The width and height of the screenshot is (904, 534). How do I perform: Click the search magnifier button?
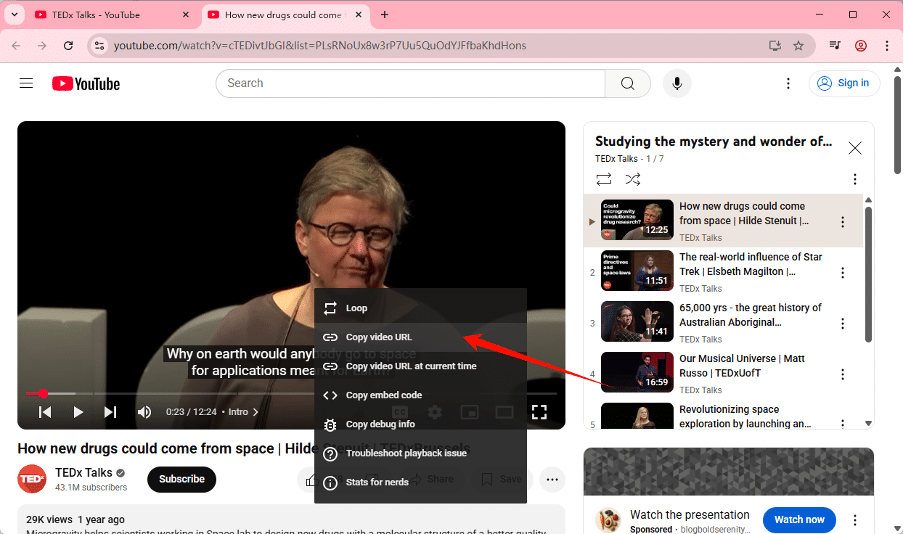pos(628,84)
